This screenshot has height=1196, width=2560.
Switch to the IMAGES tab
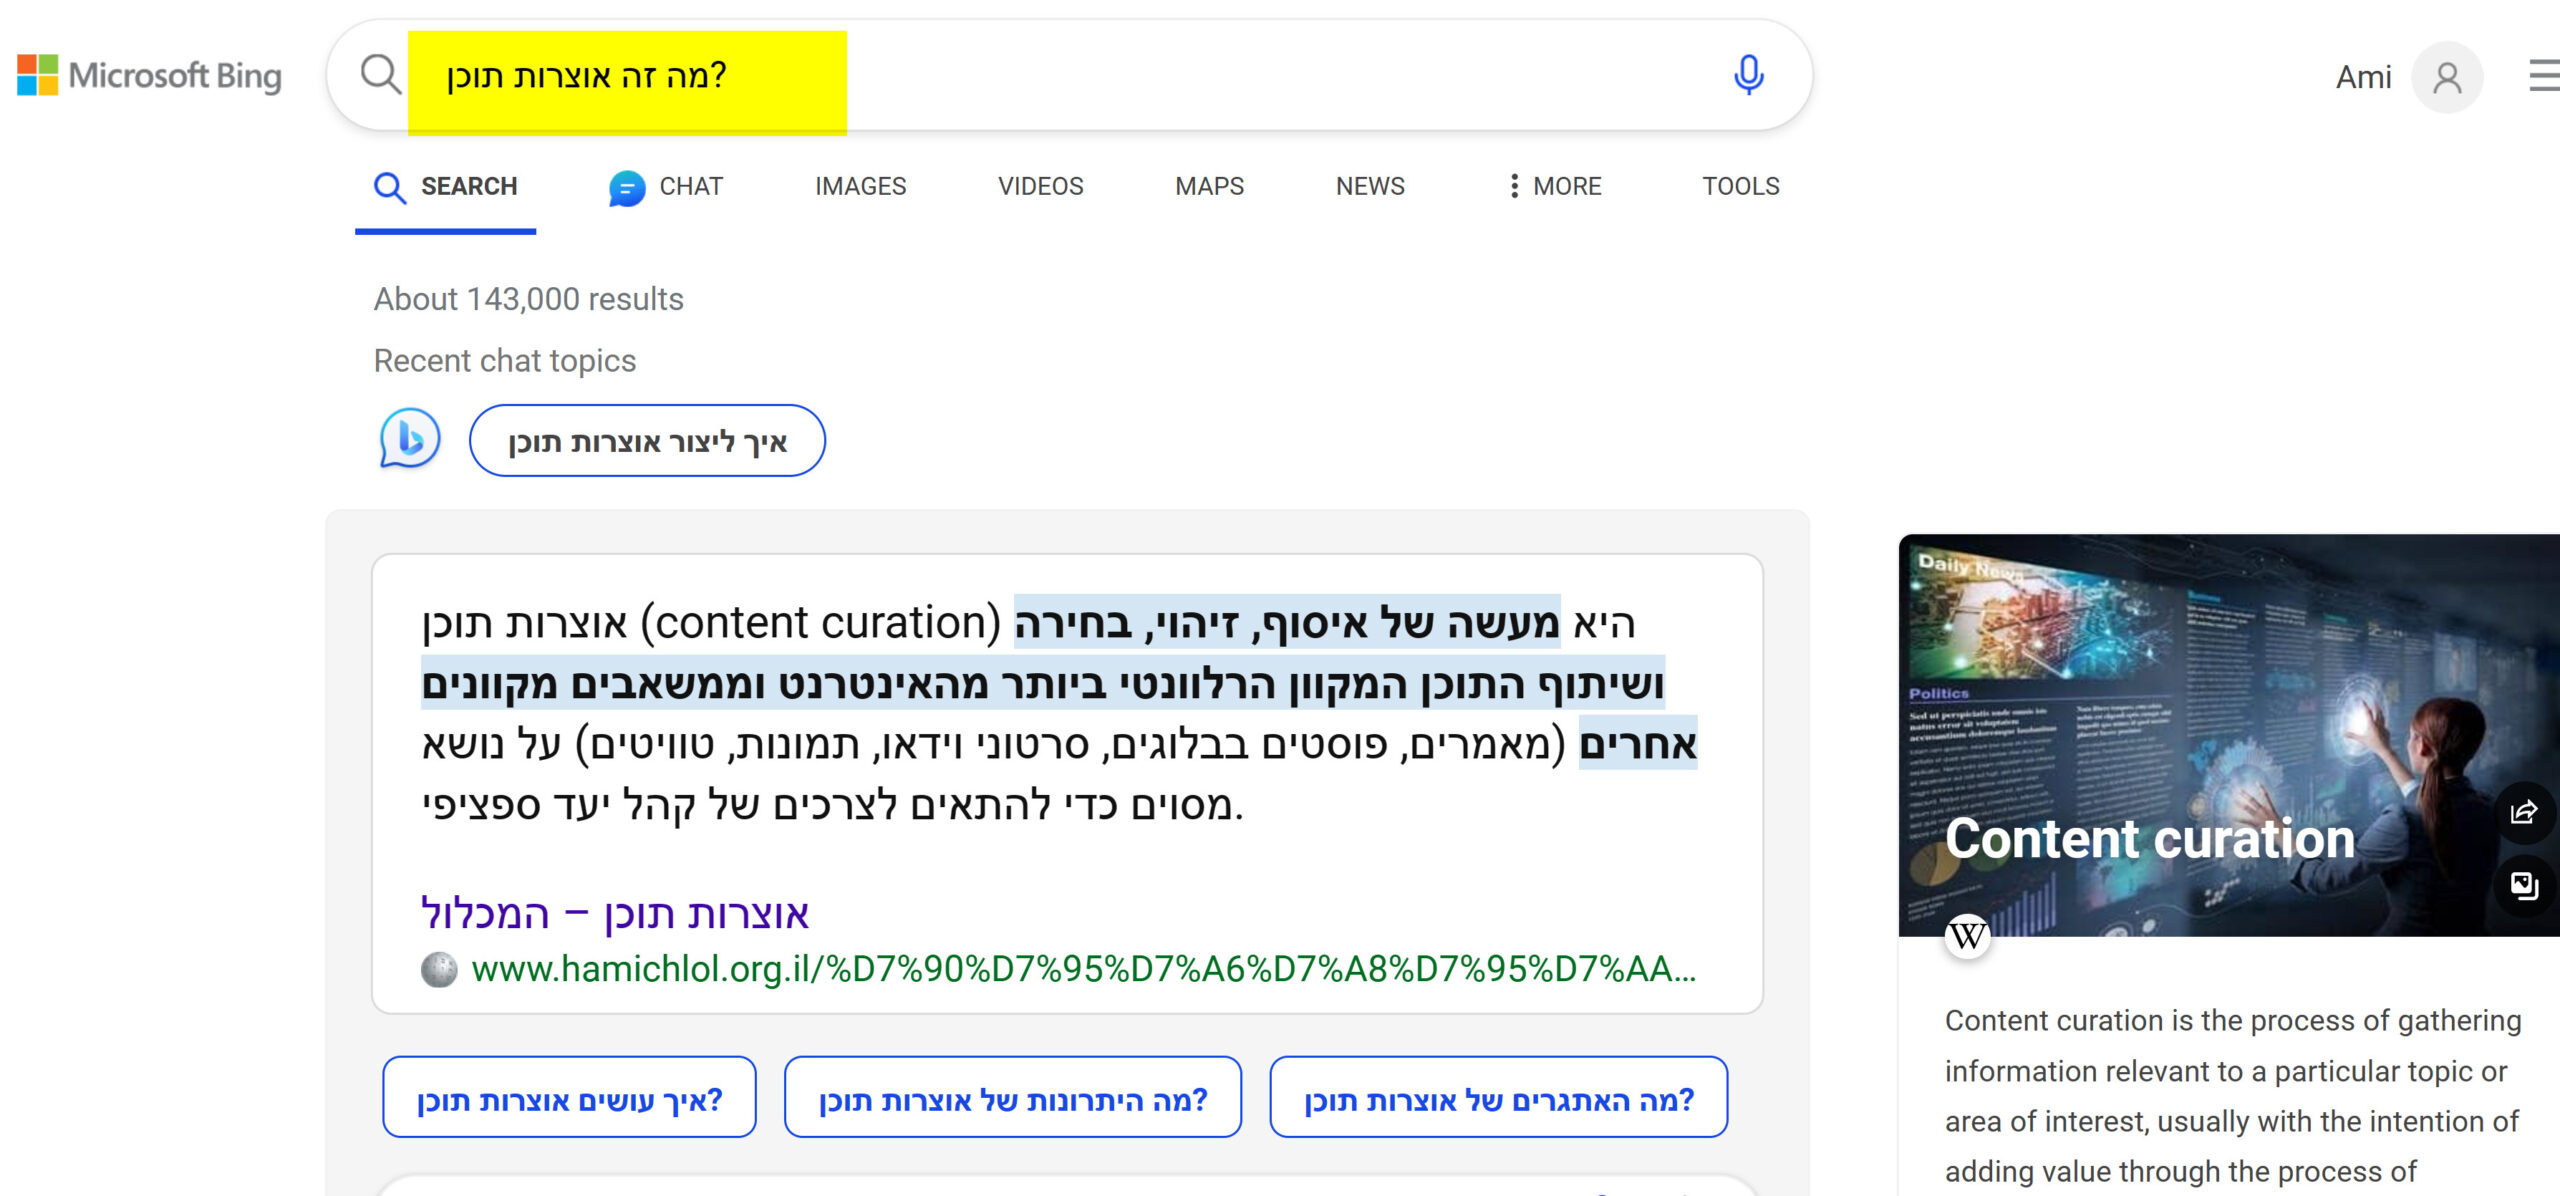coord(860,186)
